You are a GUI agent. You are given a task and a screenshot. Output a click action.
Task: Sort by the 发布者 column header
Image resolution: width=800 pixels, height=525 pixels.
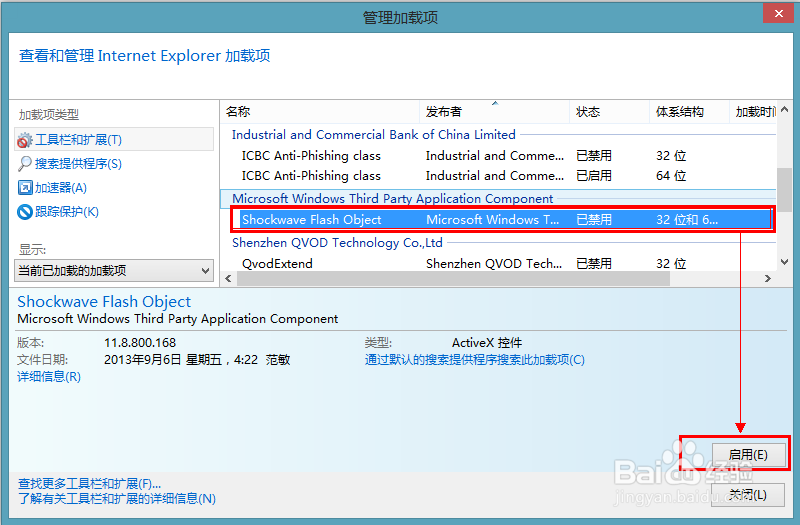[494, 112]
